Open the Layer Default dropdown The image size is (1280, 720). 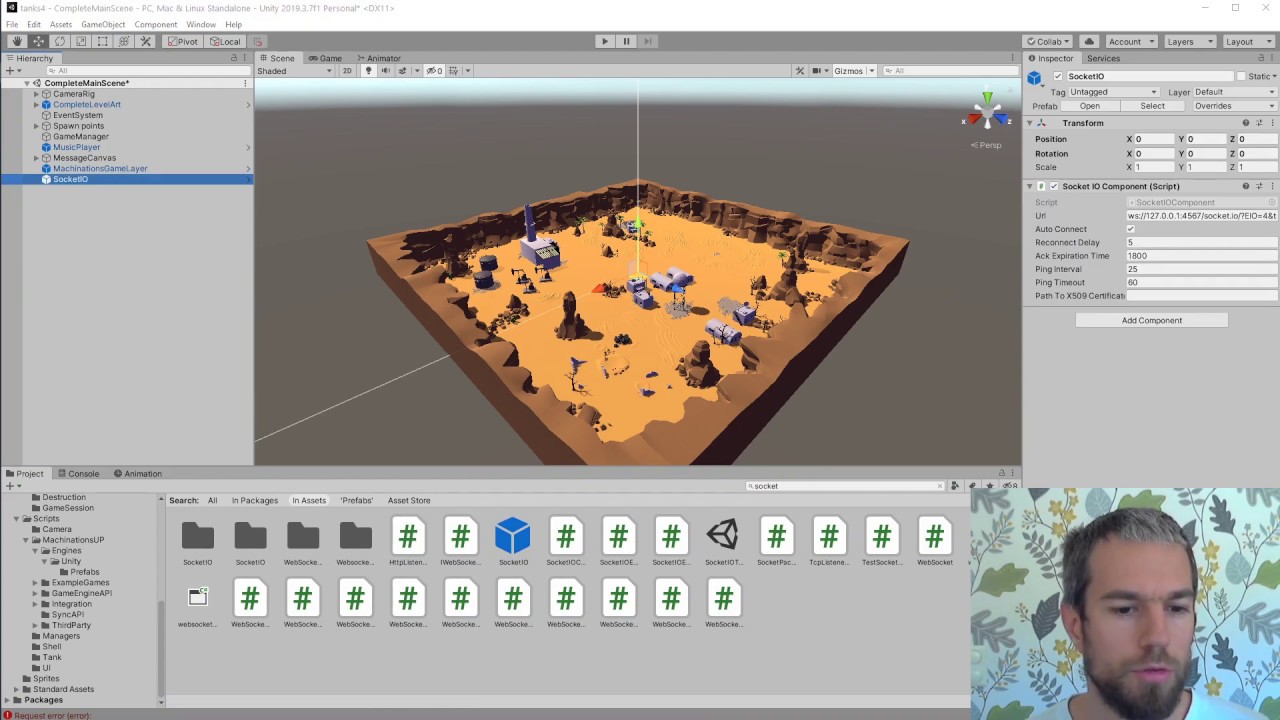tap(1235, 92)
